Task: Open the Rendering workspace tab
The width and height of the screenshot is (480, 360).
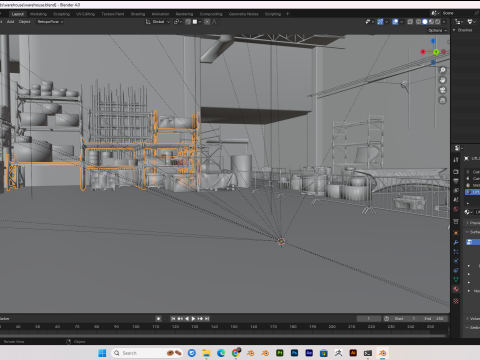Action: click(184, 14)
